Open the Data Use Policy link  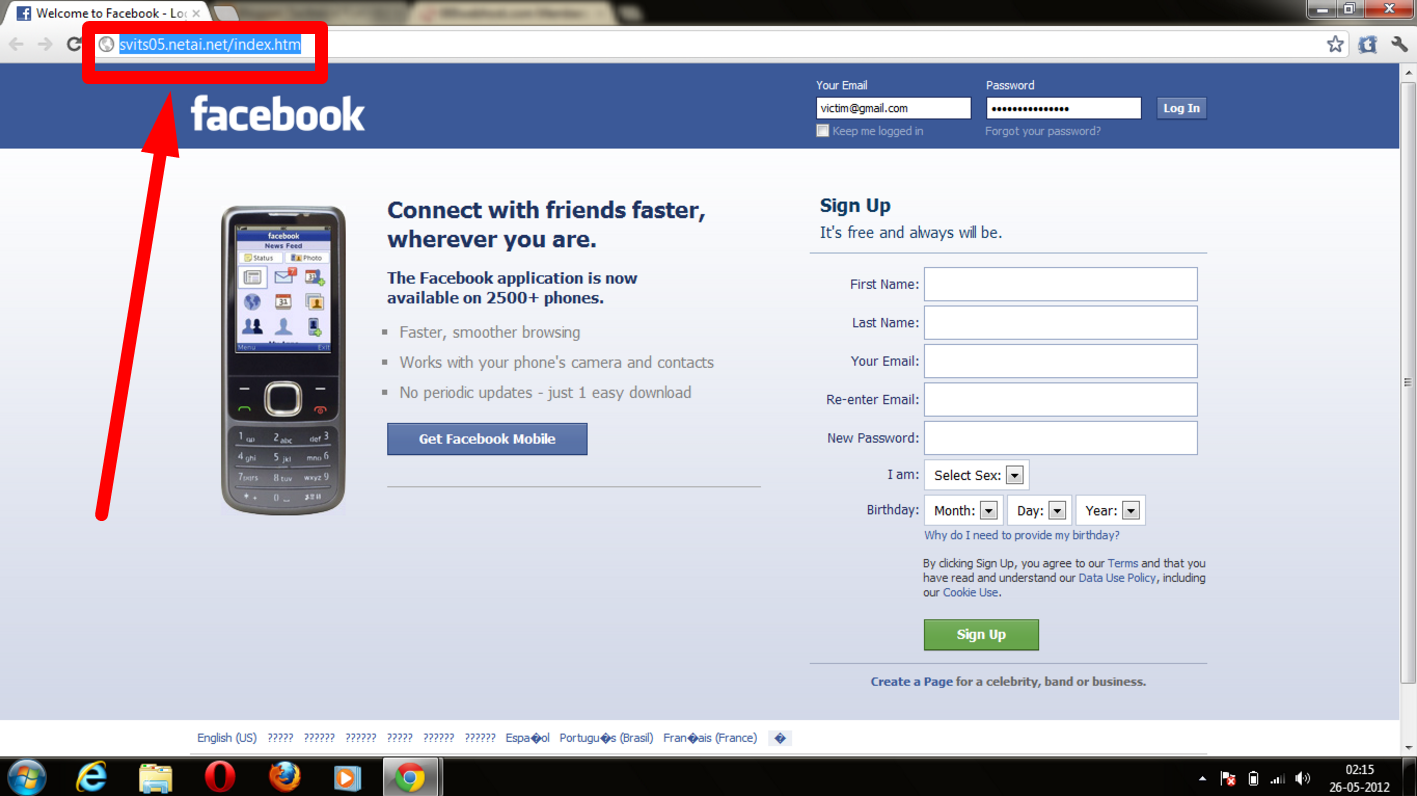coord(1117,577)
